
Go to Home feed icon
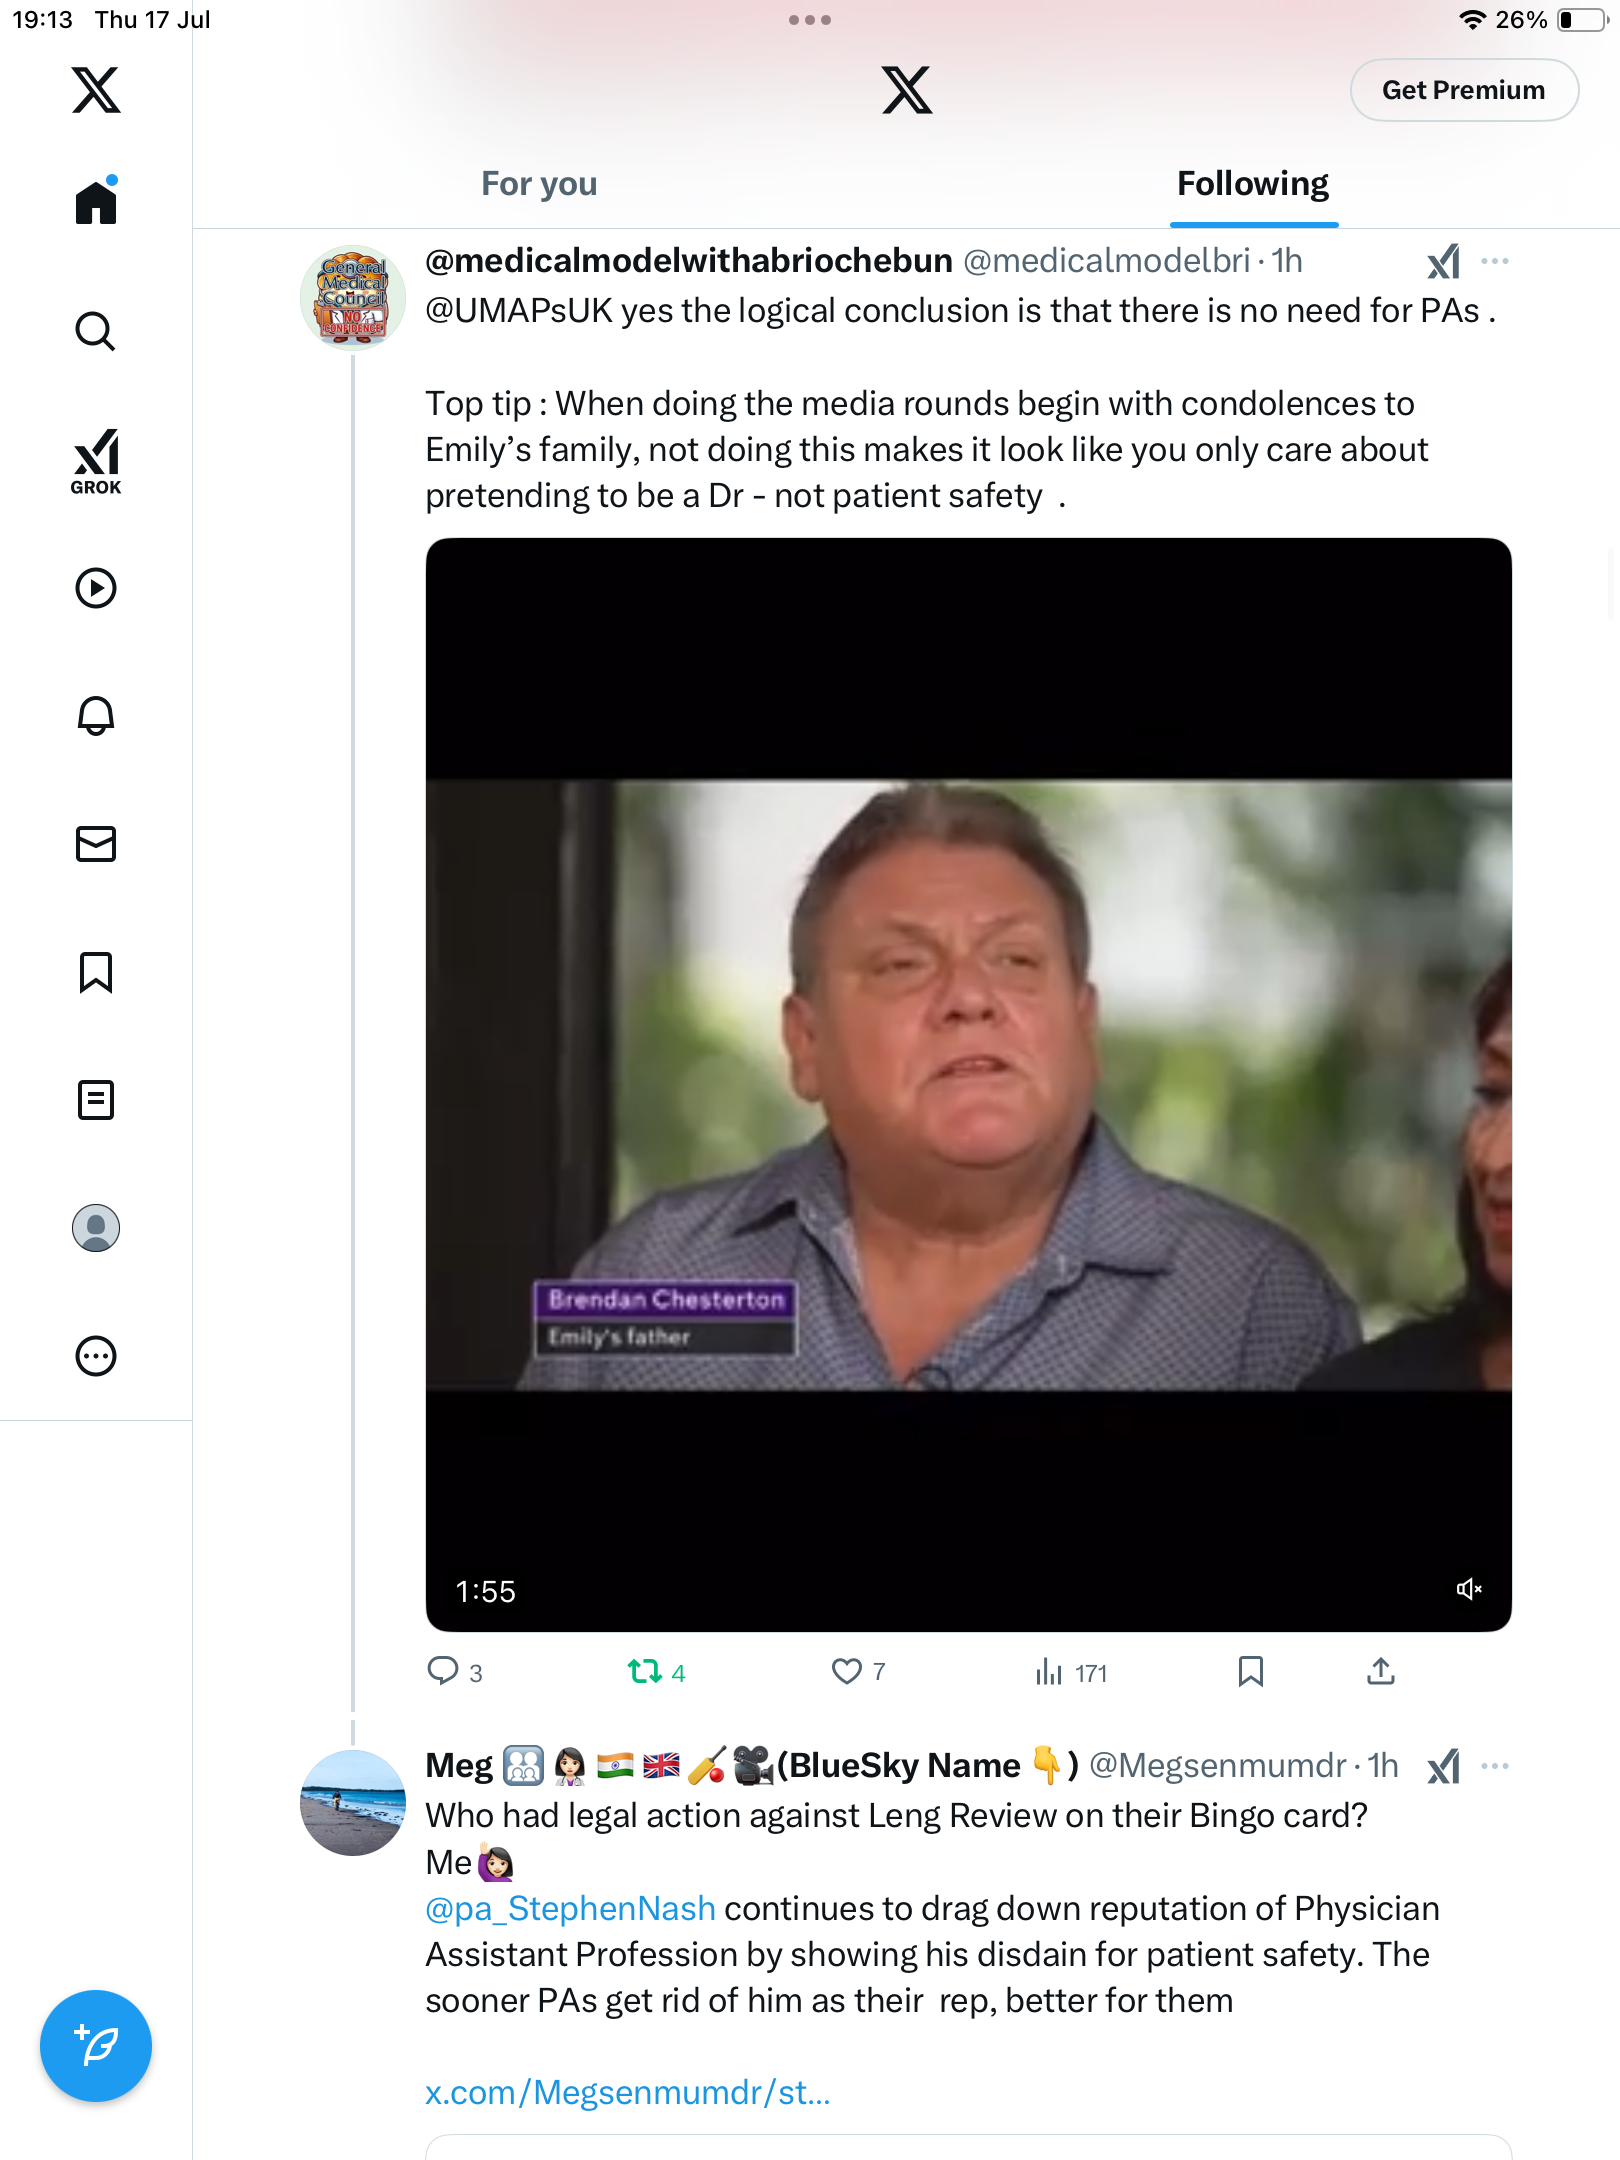point(96,201)
